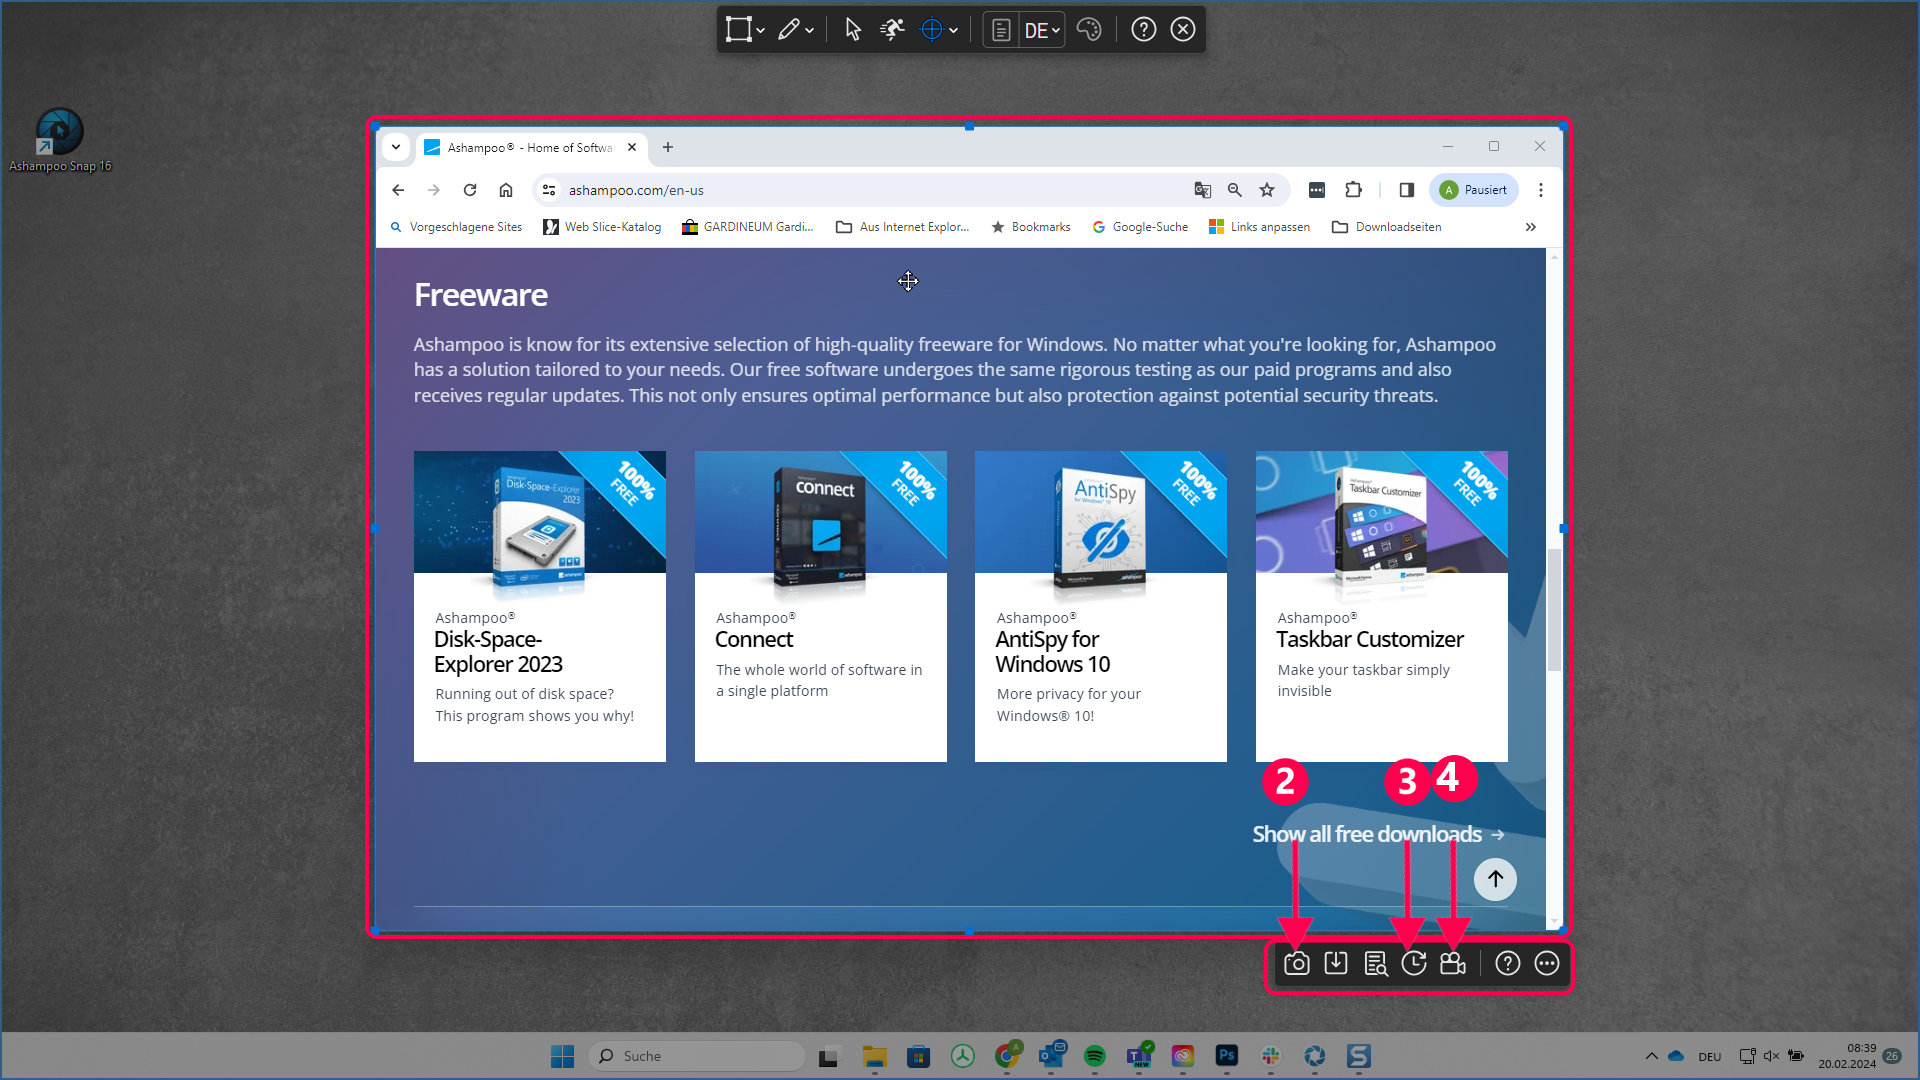Open the tab search dropdown chevron
The width and height of the screenshot is (1920, 1080).
(x=396, y=147)
